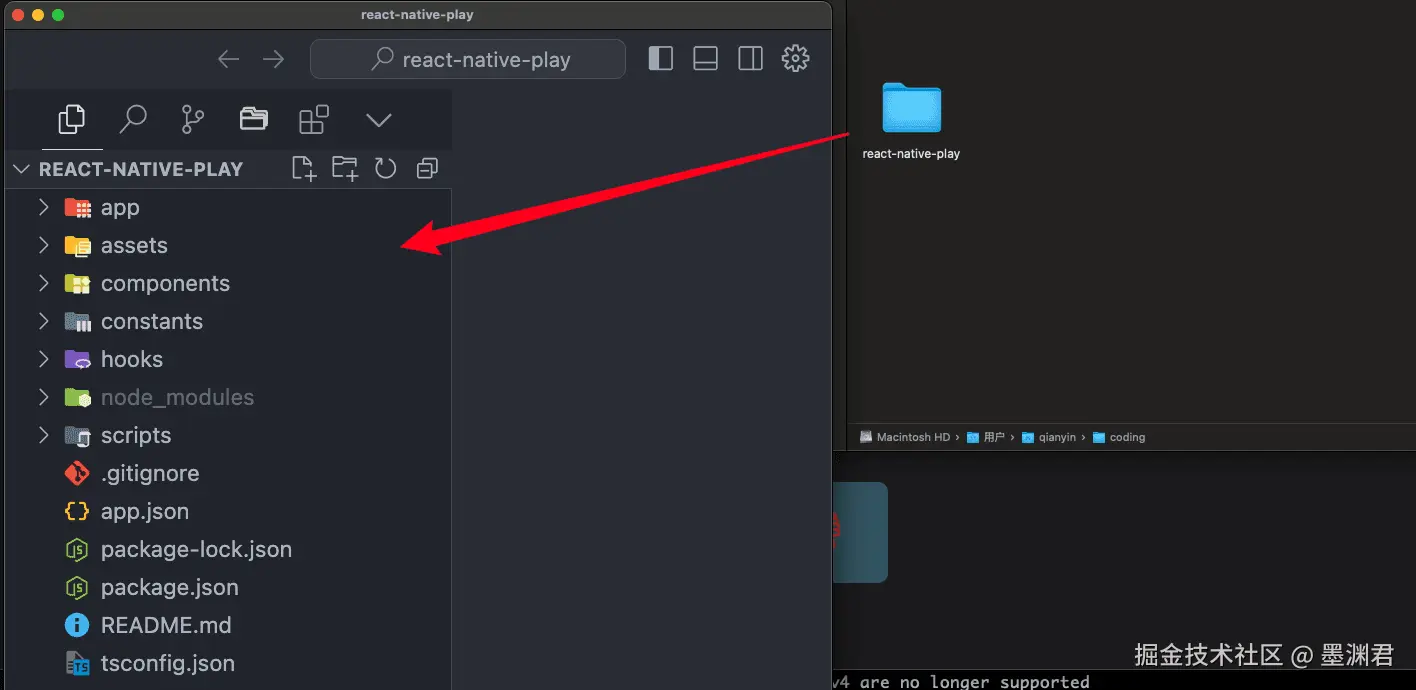This screenshot has width=1416, height=690.
Task: Go forward with the right arrow
Action: [273, 59]
